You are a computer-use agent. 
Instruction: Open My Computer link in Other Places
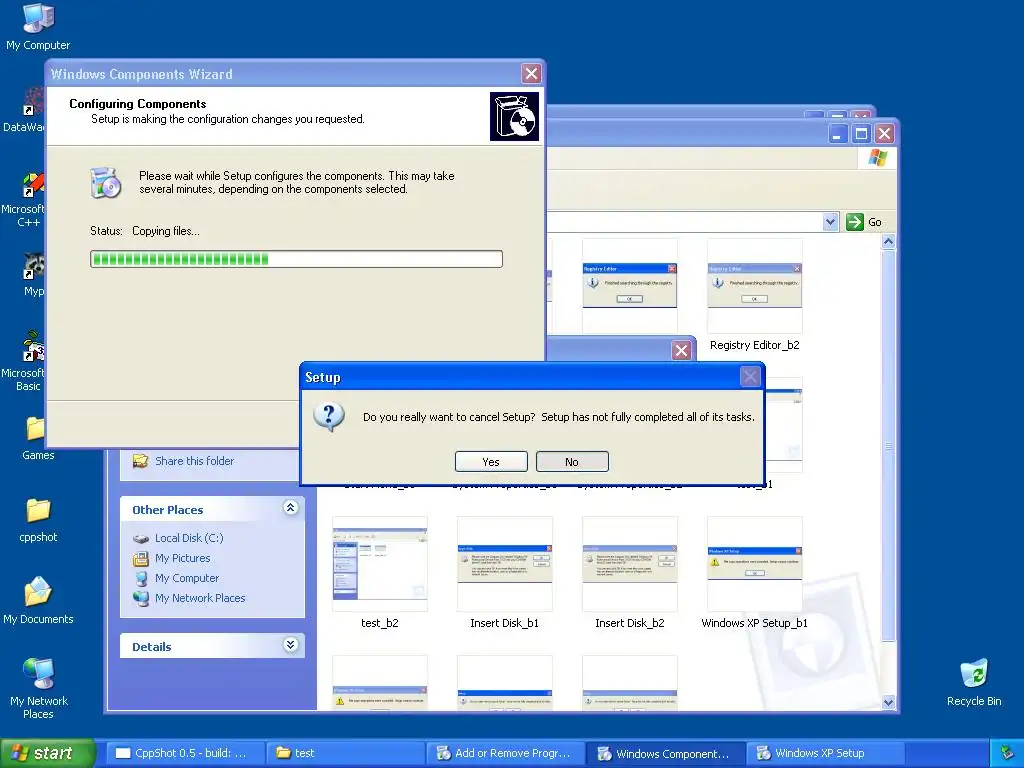click(187, 578)
